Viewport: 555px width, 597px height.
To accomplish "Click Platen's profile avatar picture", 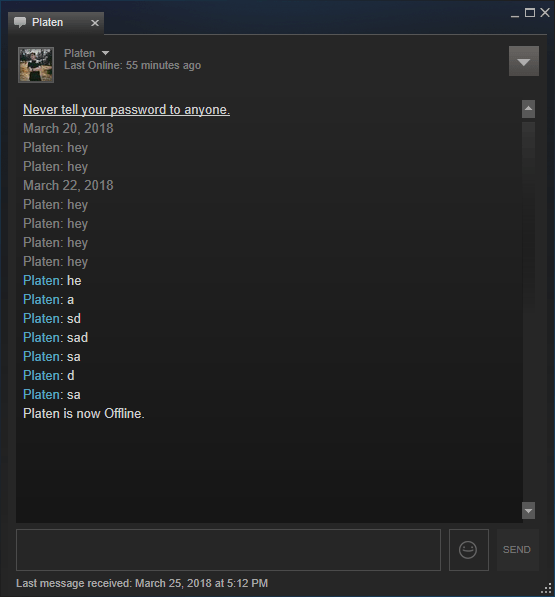I will pos(36,65).
